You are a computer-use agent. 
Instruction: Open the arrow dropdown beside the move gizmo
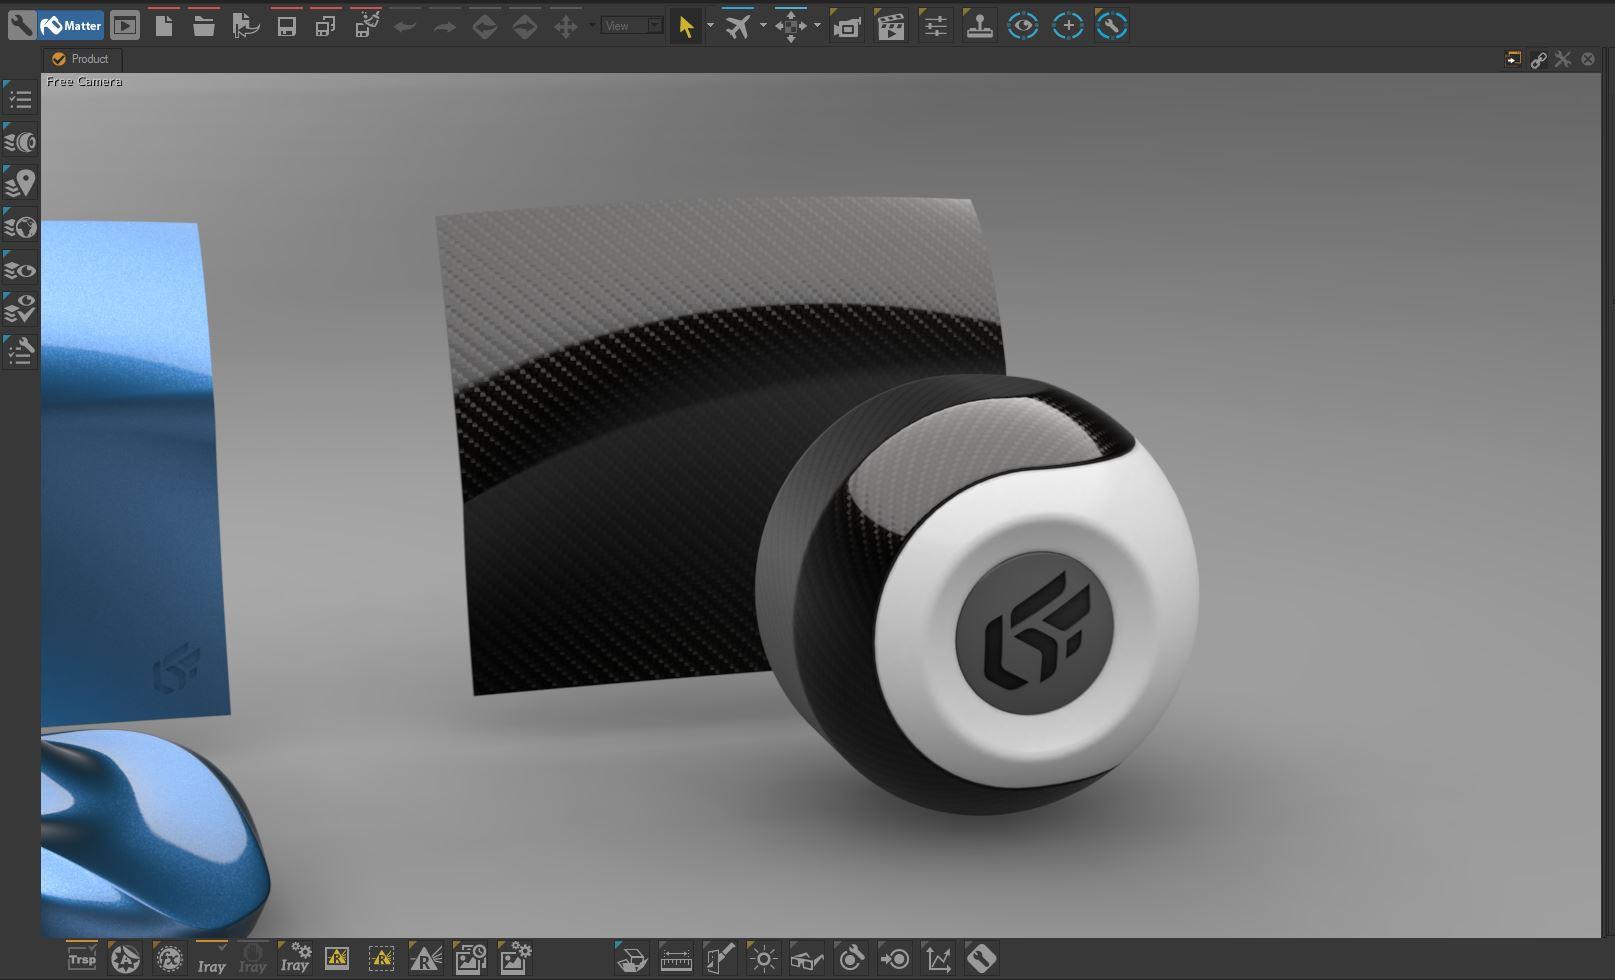[592, 25]
